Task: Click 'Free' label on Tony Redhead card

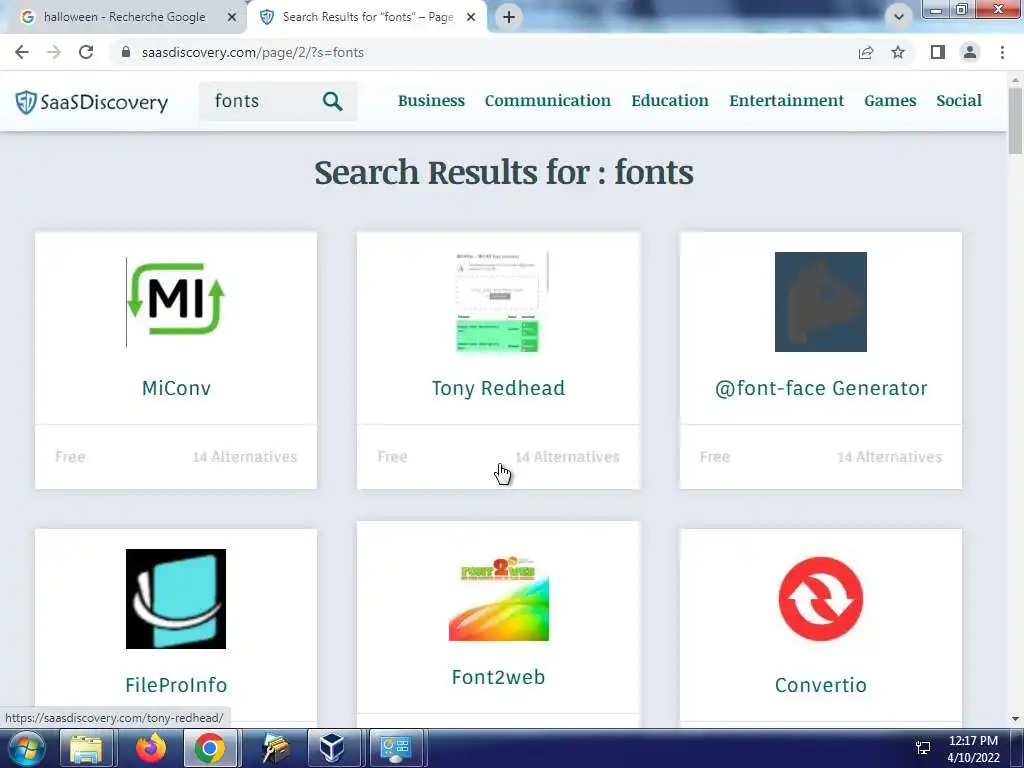Action: (392, 457)
